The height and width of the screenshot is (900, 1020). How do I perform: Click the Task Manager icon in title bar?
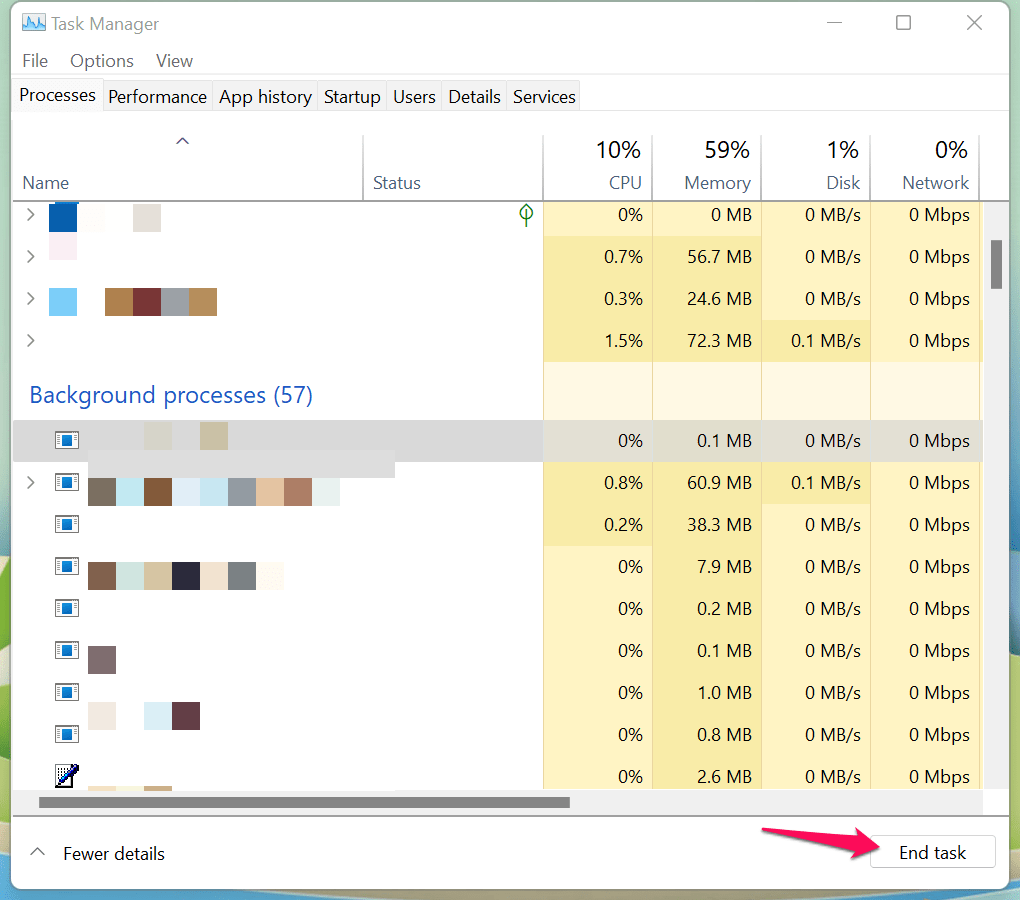tap(33, 23)
